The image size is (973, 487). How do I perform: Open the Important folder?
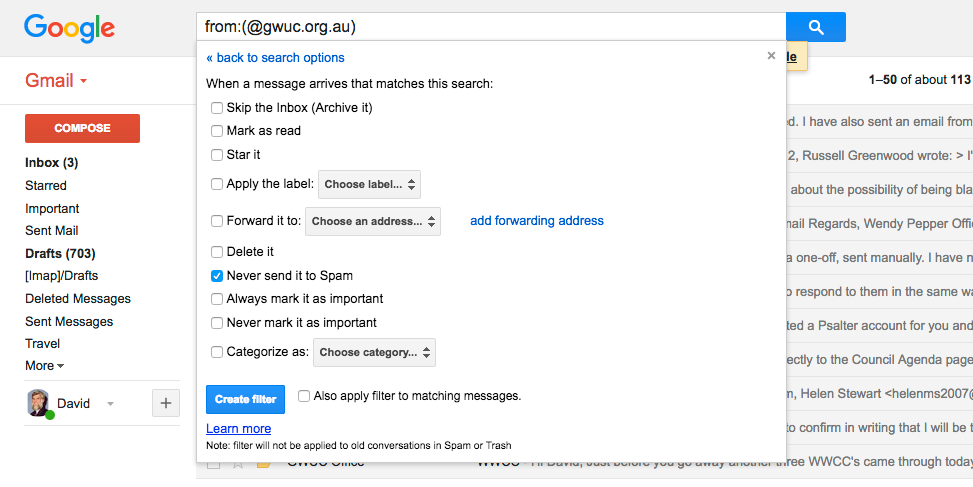52,208
